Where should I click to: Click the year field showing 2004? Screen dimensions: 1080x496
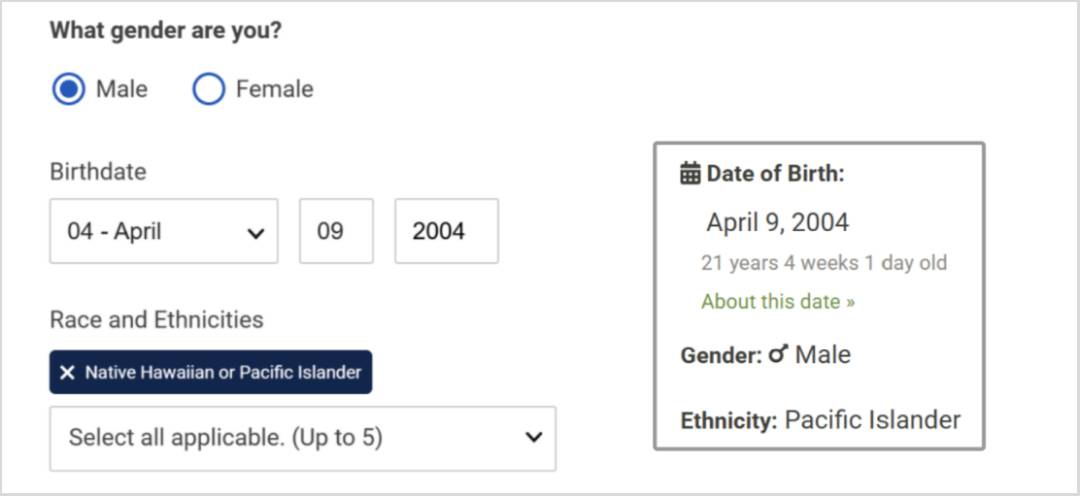coord(446,231)
